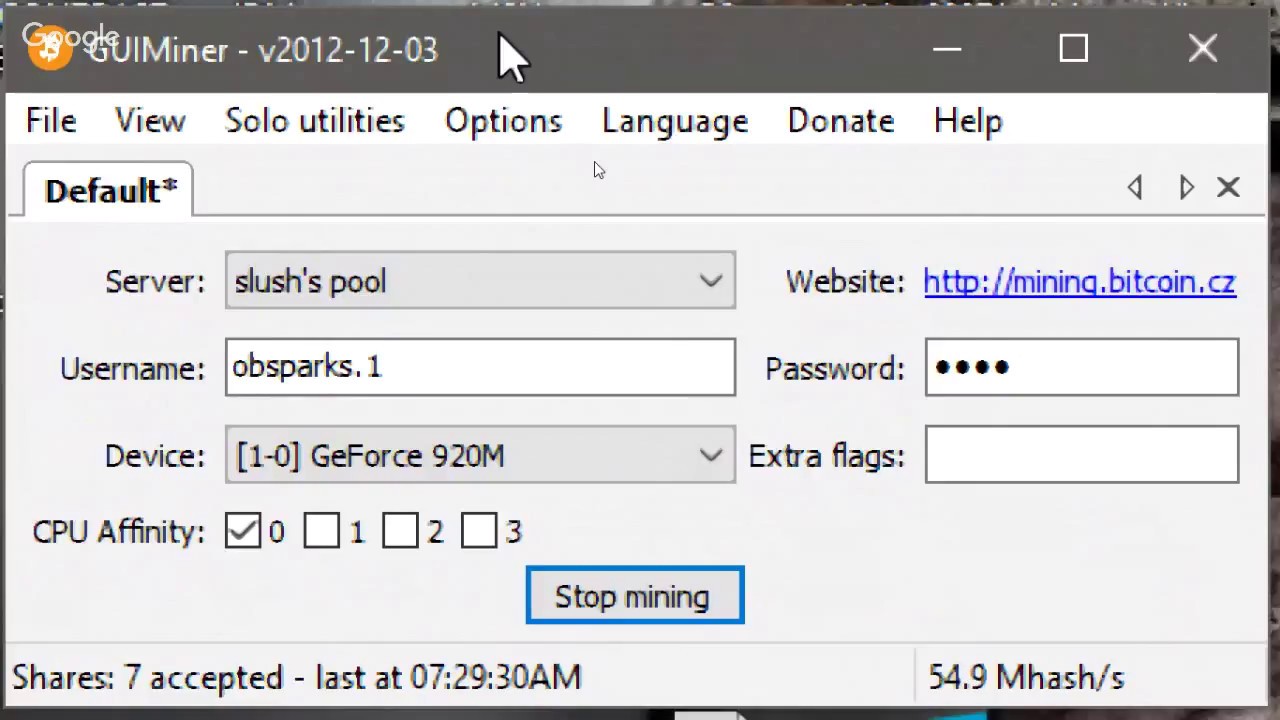Open the mining.bitcoin.cz website link
This screenshot has width=1280, height=720.
[1079, 282]
